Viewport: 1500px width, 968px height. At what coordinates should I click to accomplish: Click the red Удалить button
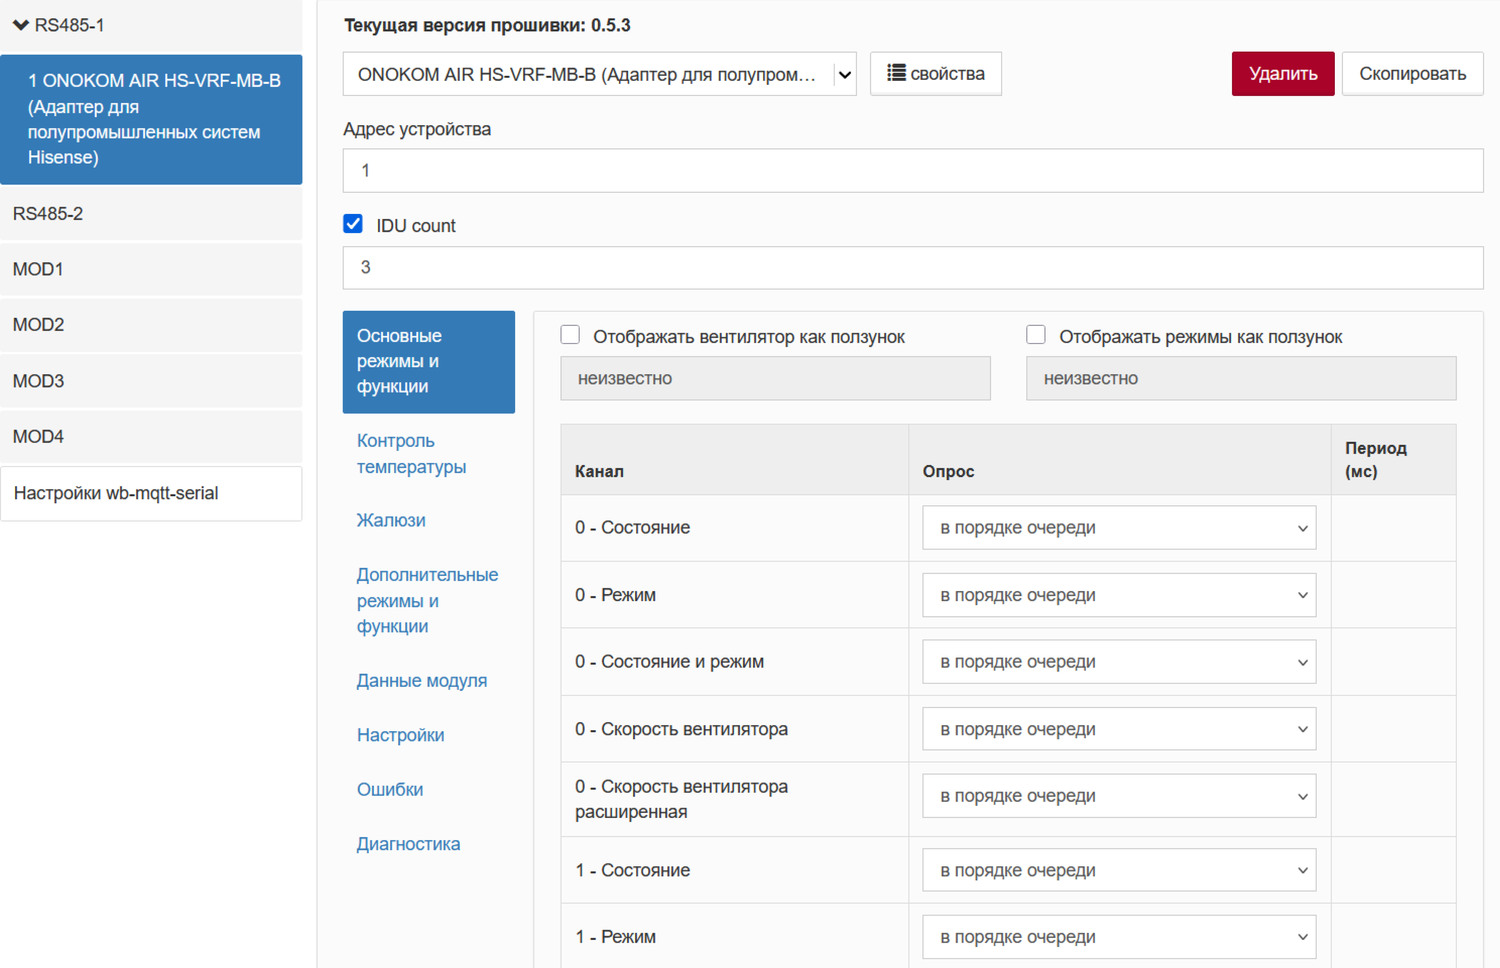[1282, 74]
